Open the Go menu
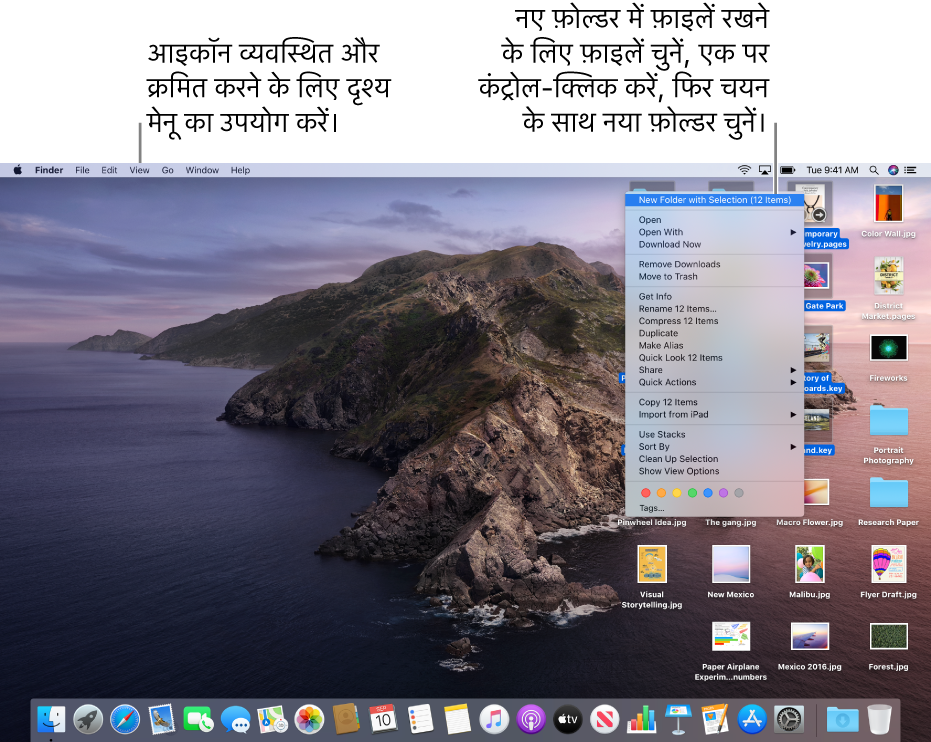Image resolution: width=931 pixels, height=742 pixels. [167, 170]
